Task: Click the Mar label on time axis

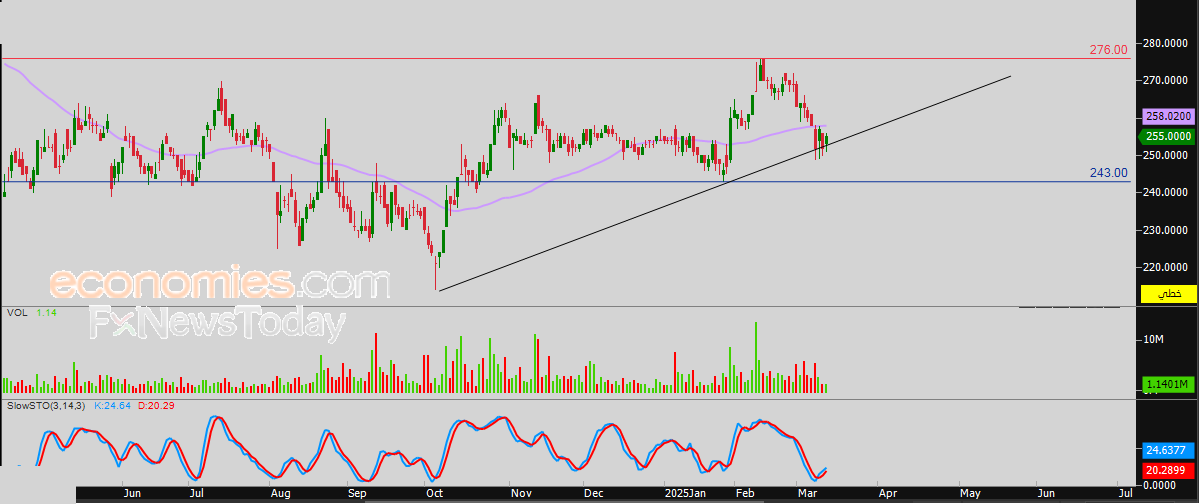Action: pos(809,494)
